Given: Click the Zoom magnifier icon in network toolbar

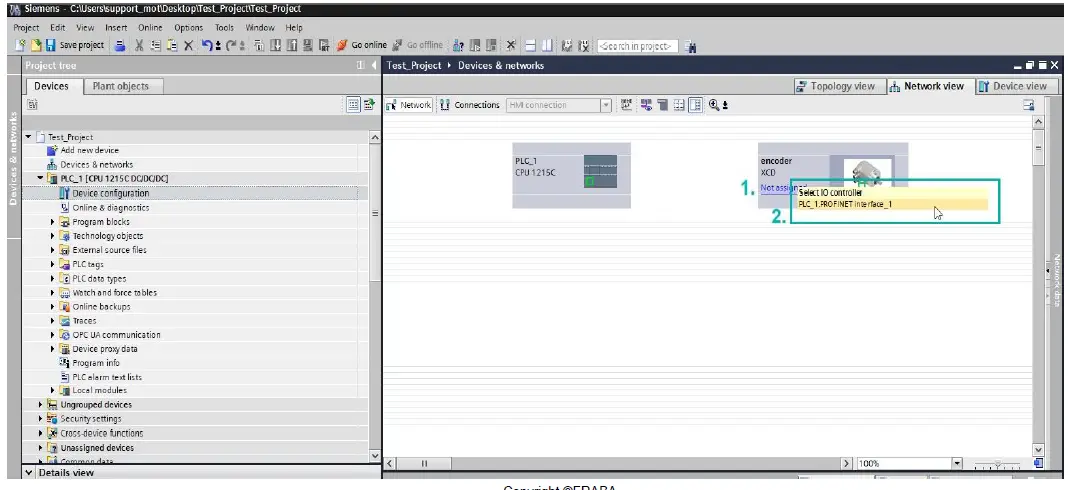Looking at the screenshot, I should [x=715, y=105].
